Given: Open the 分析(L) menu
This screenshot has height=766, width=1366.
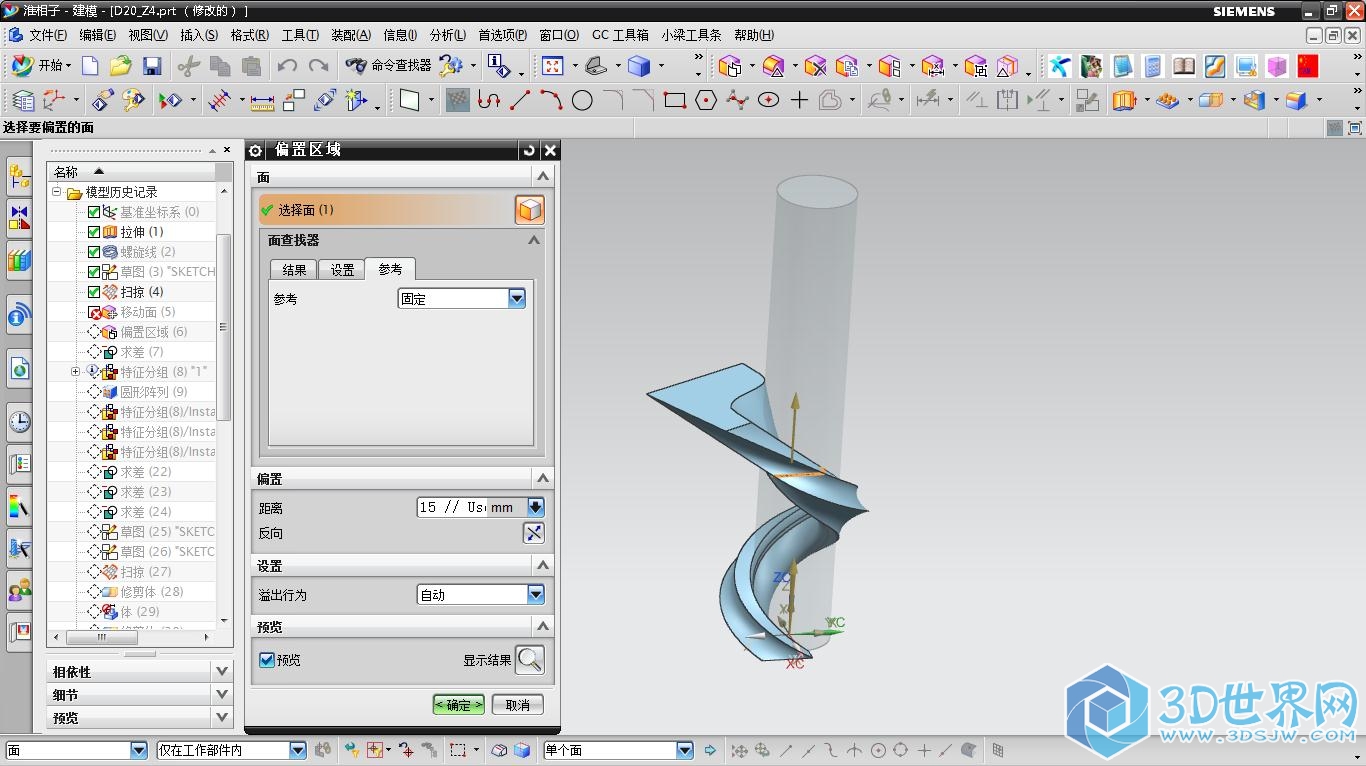Looking at the screenshot, I should pyautogui.click(x=448, y=35).
